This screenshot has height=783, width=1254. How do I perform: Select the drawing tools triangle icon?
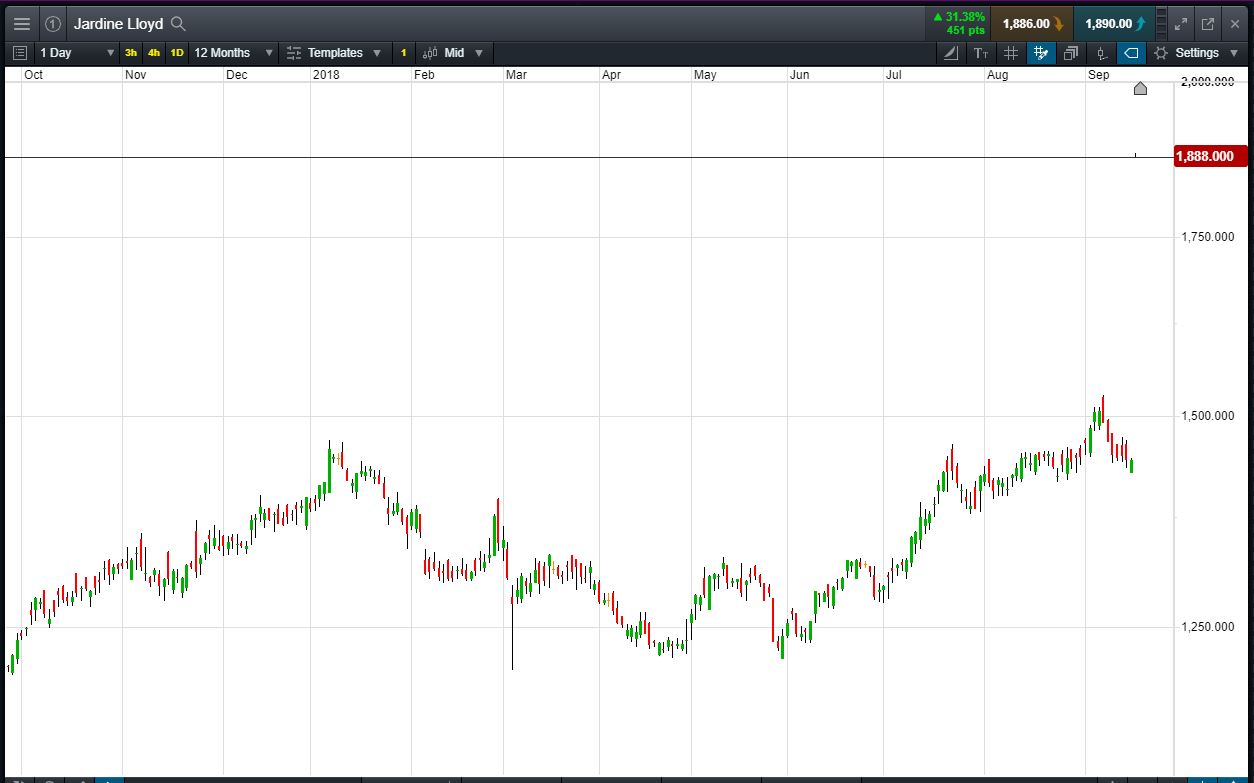951,53
